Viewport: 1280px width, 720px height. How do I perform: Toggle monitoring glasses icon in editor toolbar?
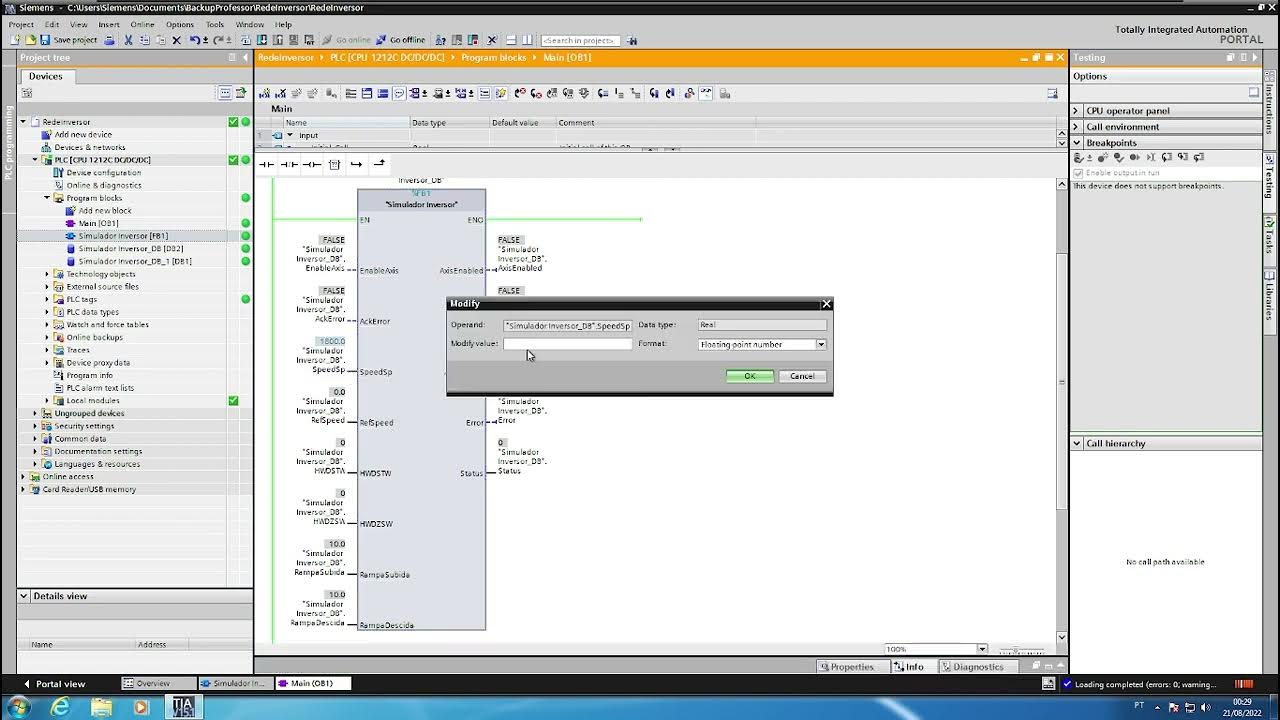tap(706, 93)
